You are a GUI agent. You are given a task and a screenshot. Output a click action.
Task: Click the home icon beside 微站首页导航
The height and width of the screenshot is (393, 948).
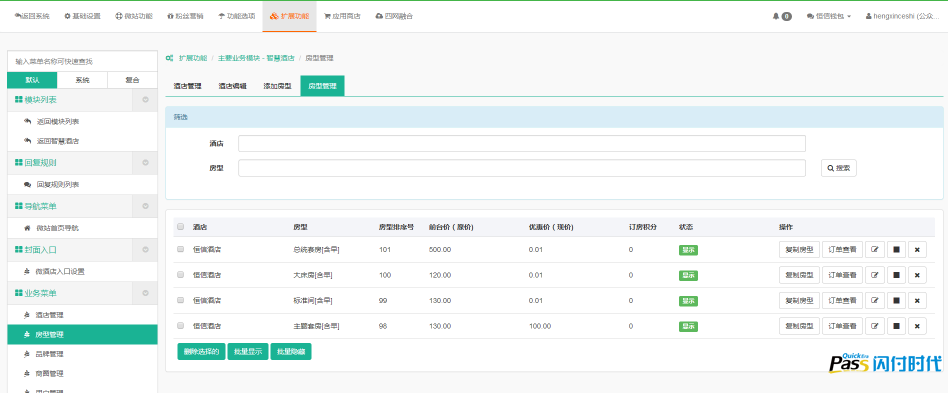[x=27, y=228]
